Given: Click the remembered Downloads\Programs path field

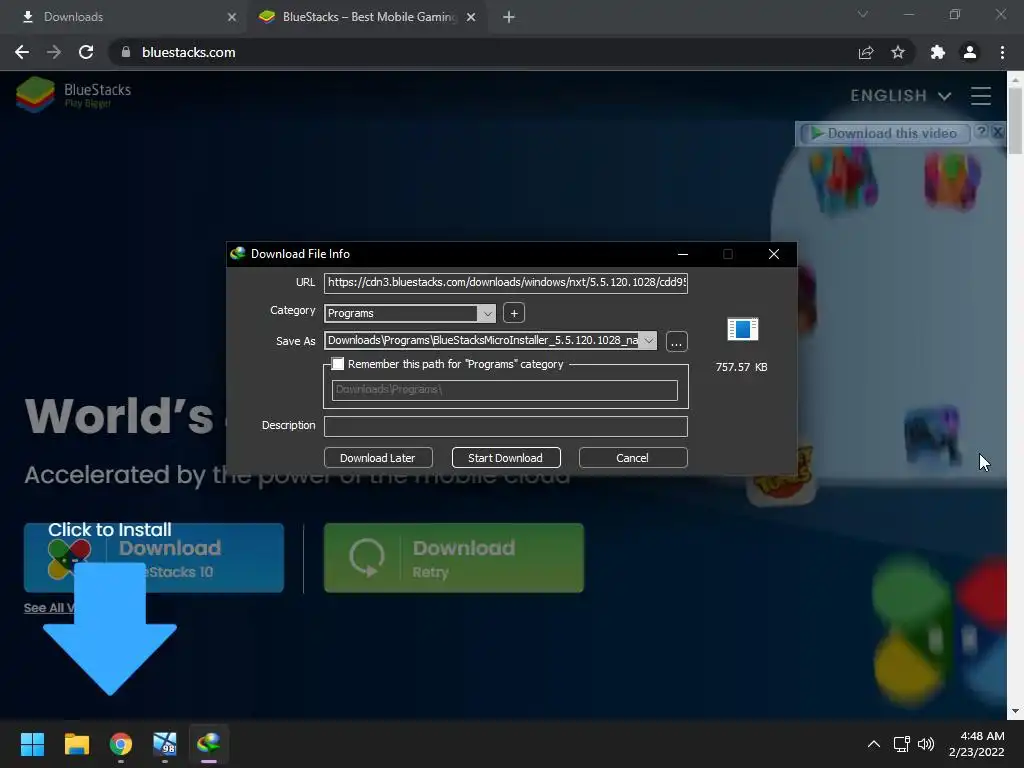Looking at the screenshot, I should (x=504, y=390).
